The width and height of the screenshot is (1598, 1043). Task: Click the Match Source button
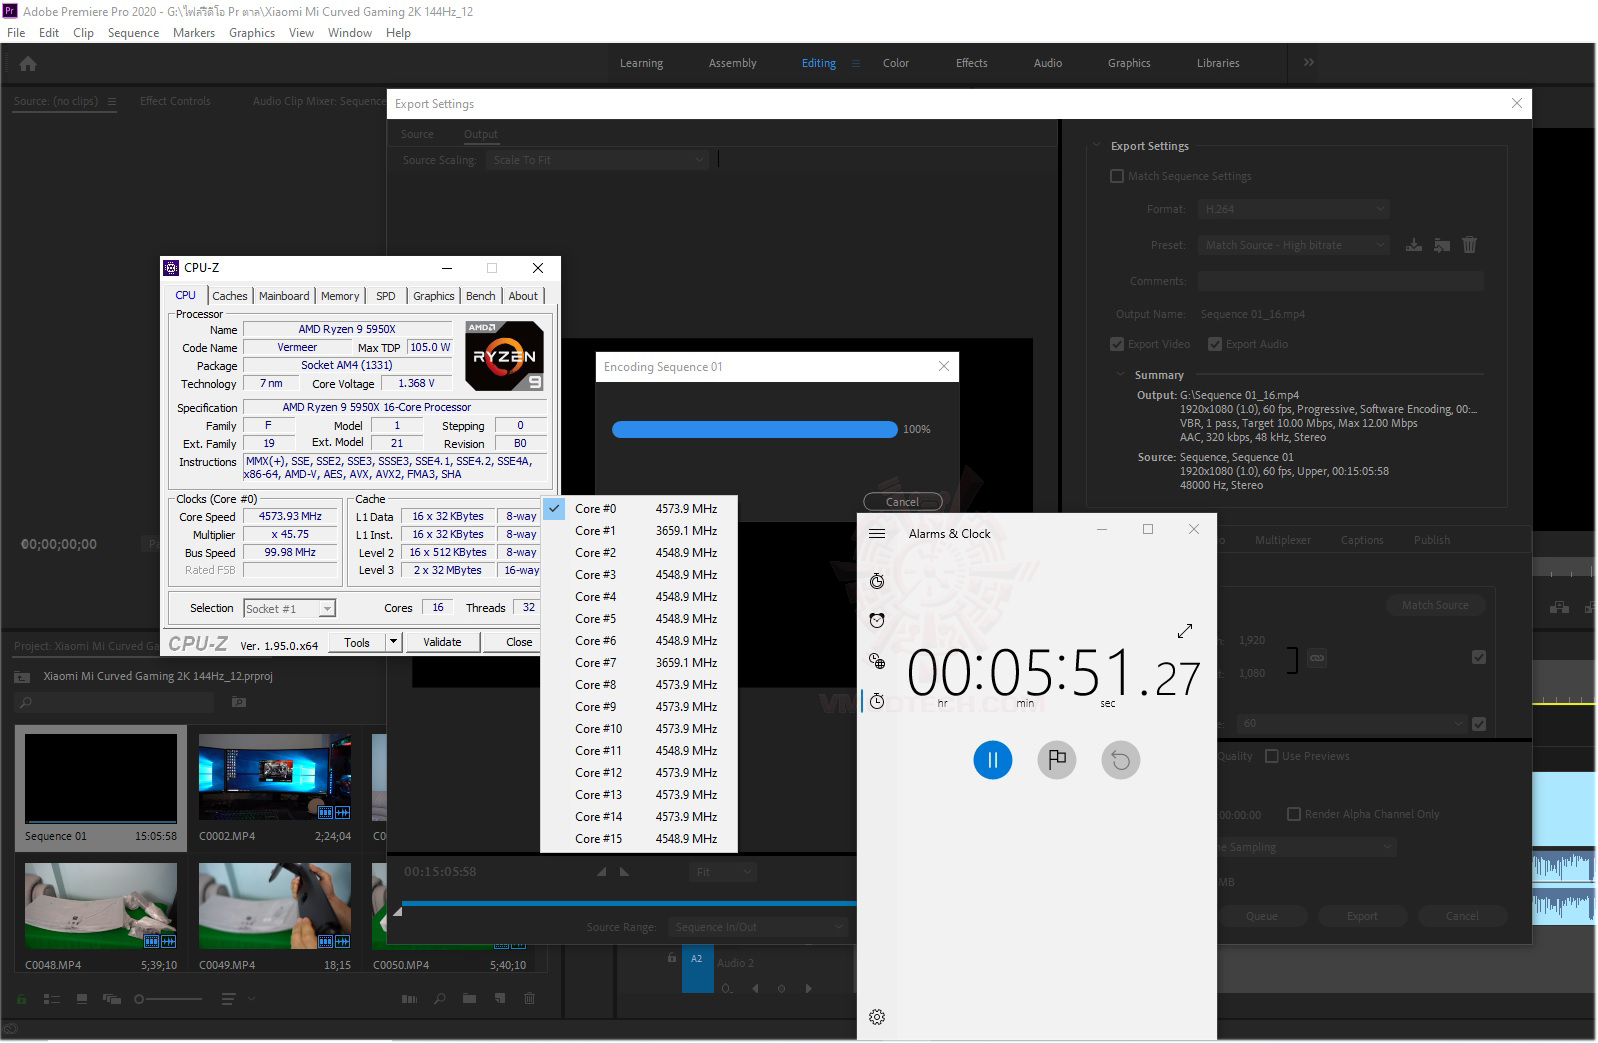(1435, 605)
